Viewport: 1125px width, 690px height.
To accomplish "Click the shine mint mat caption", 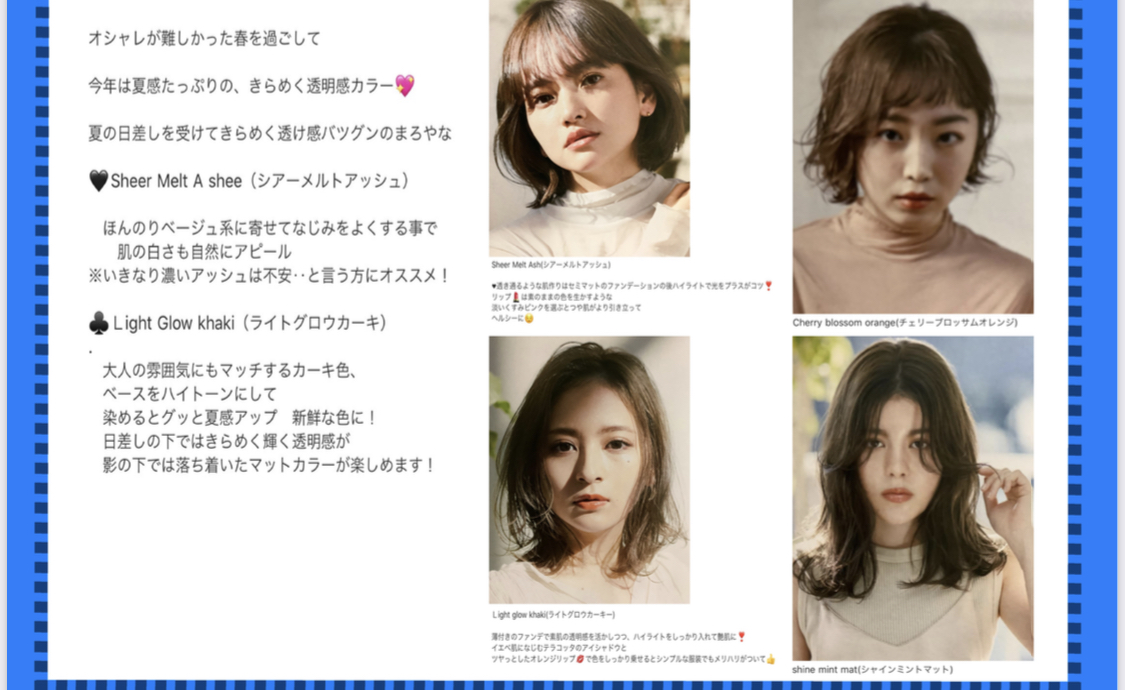I will tap(872, 669).
